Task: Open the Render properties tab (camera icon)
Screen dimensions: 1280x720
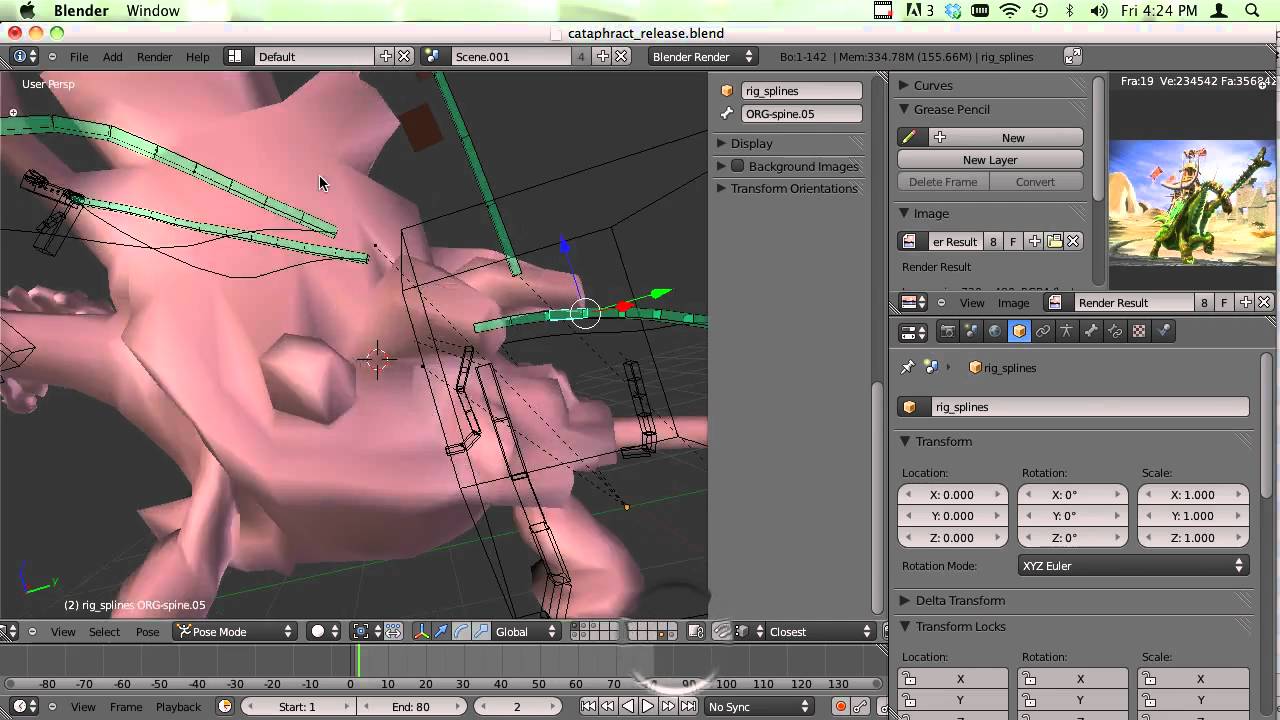Action: 947,332
